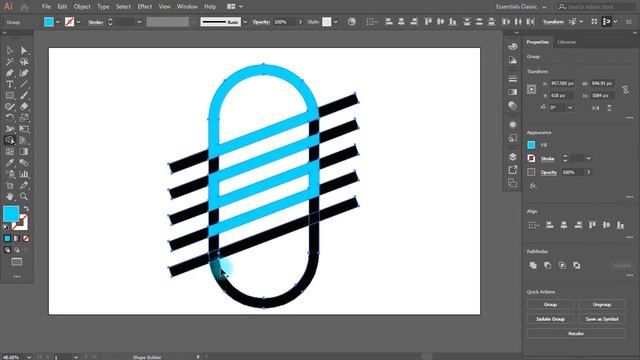Select the Shape Builder tool
This screenshot has width=640, height=360.
point(10,140)
